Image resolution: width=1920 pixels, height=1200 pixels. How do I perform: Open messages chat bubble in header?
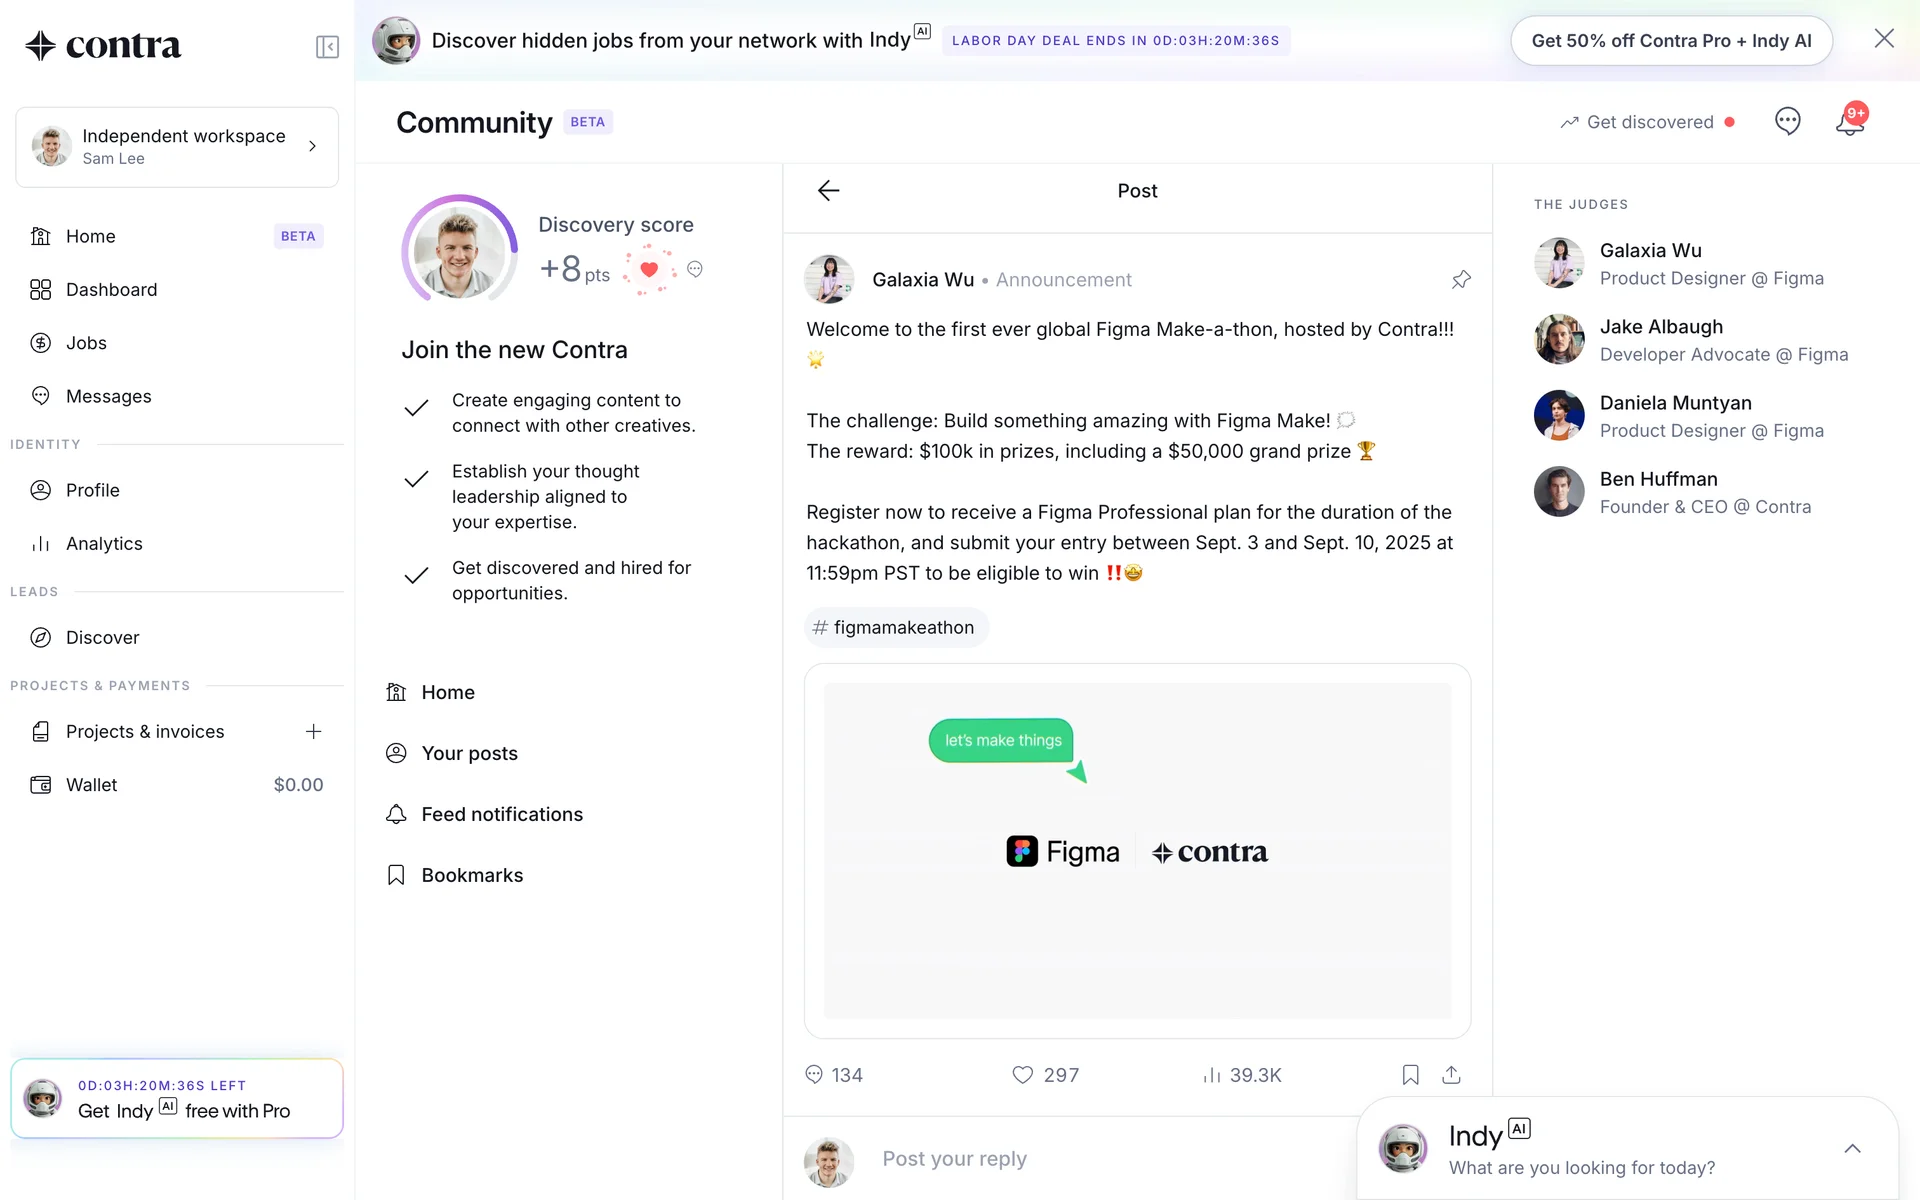(x=1787, y=122)
